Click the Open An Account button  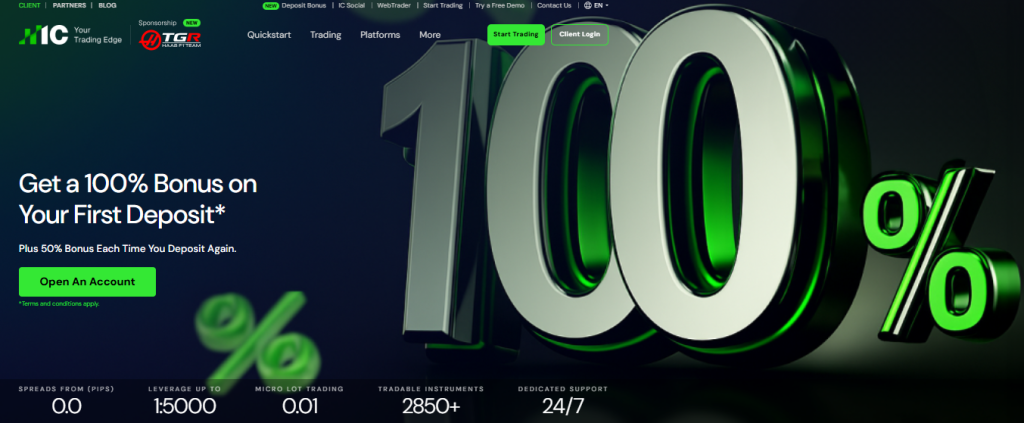click(x=88, y=282)
